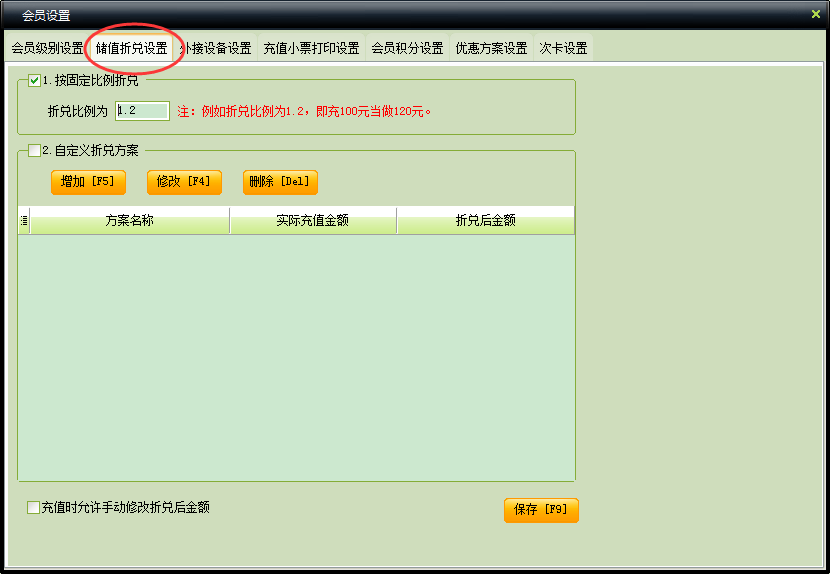Click the 方案名称 column header
830x574 pixels.
click(130, 220)
